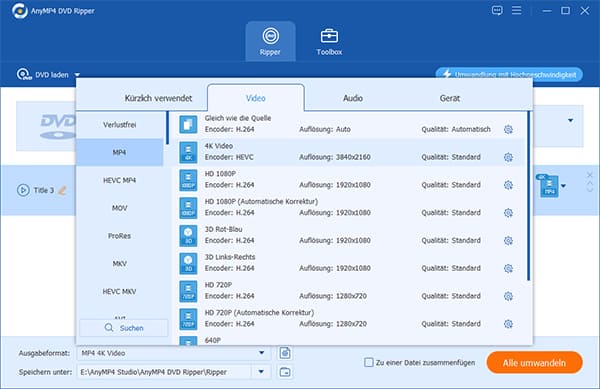This screenshot has width=600, height=389.
Task: Select ProRes in the format list
Action: (119, 236)
